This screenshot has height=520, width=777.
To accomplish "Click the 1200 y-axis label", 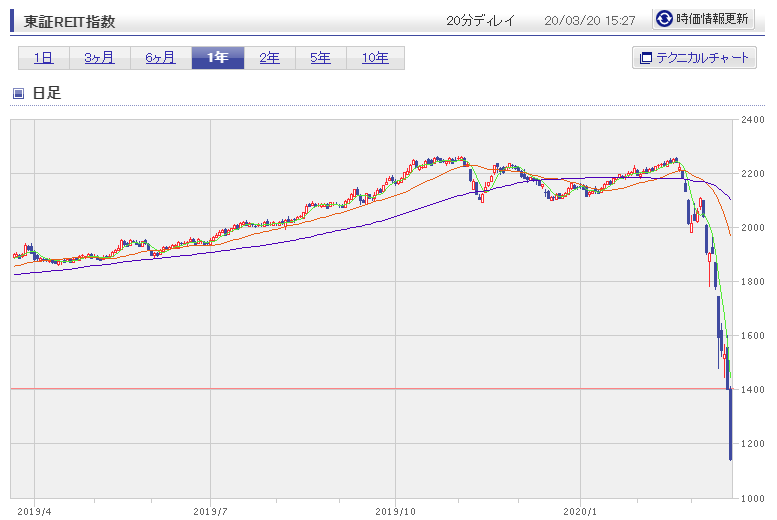I will click(x=753, y=444).
